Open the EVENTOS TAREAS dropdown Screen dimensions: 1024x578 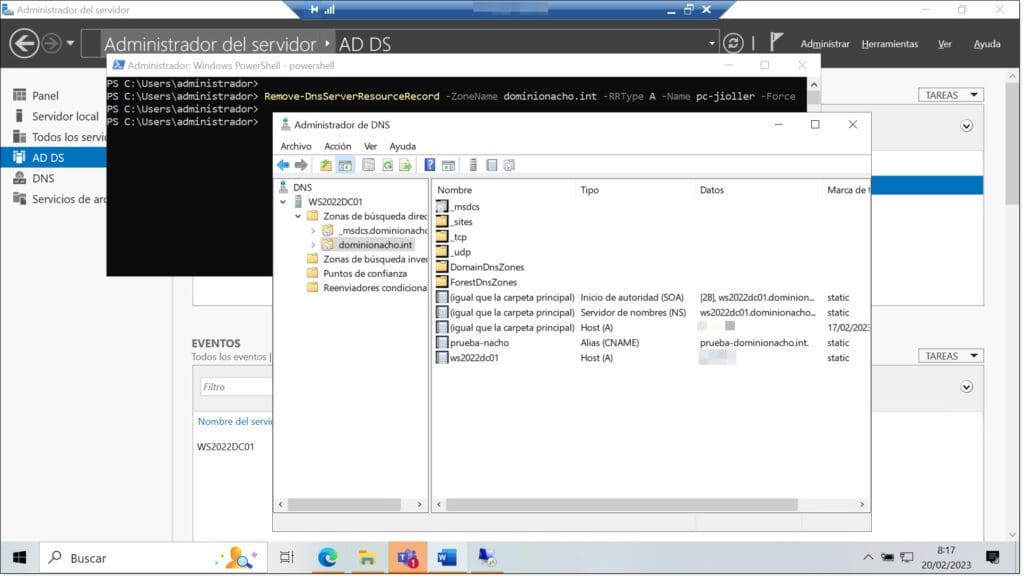pyautogui.click(x=950, y=356)
